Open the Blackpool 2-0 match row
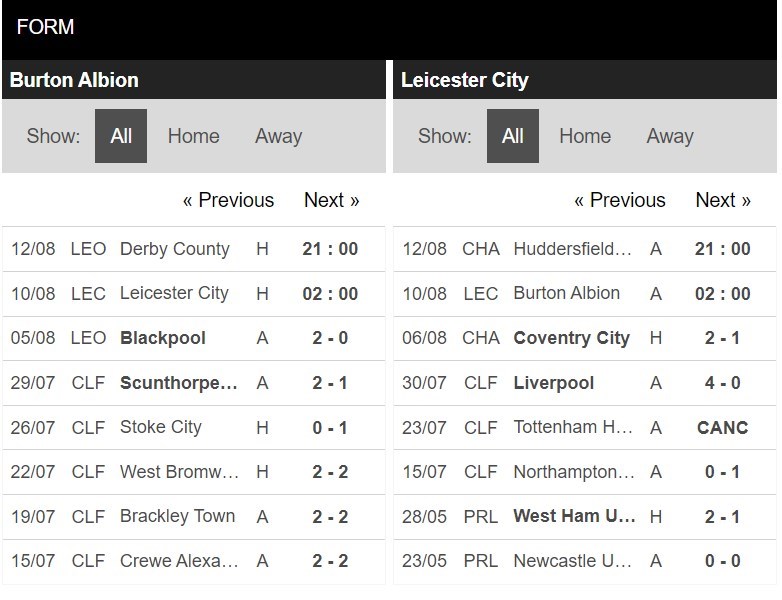This screenshot has height=600, width=782. point(194,338)
